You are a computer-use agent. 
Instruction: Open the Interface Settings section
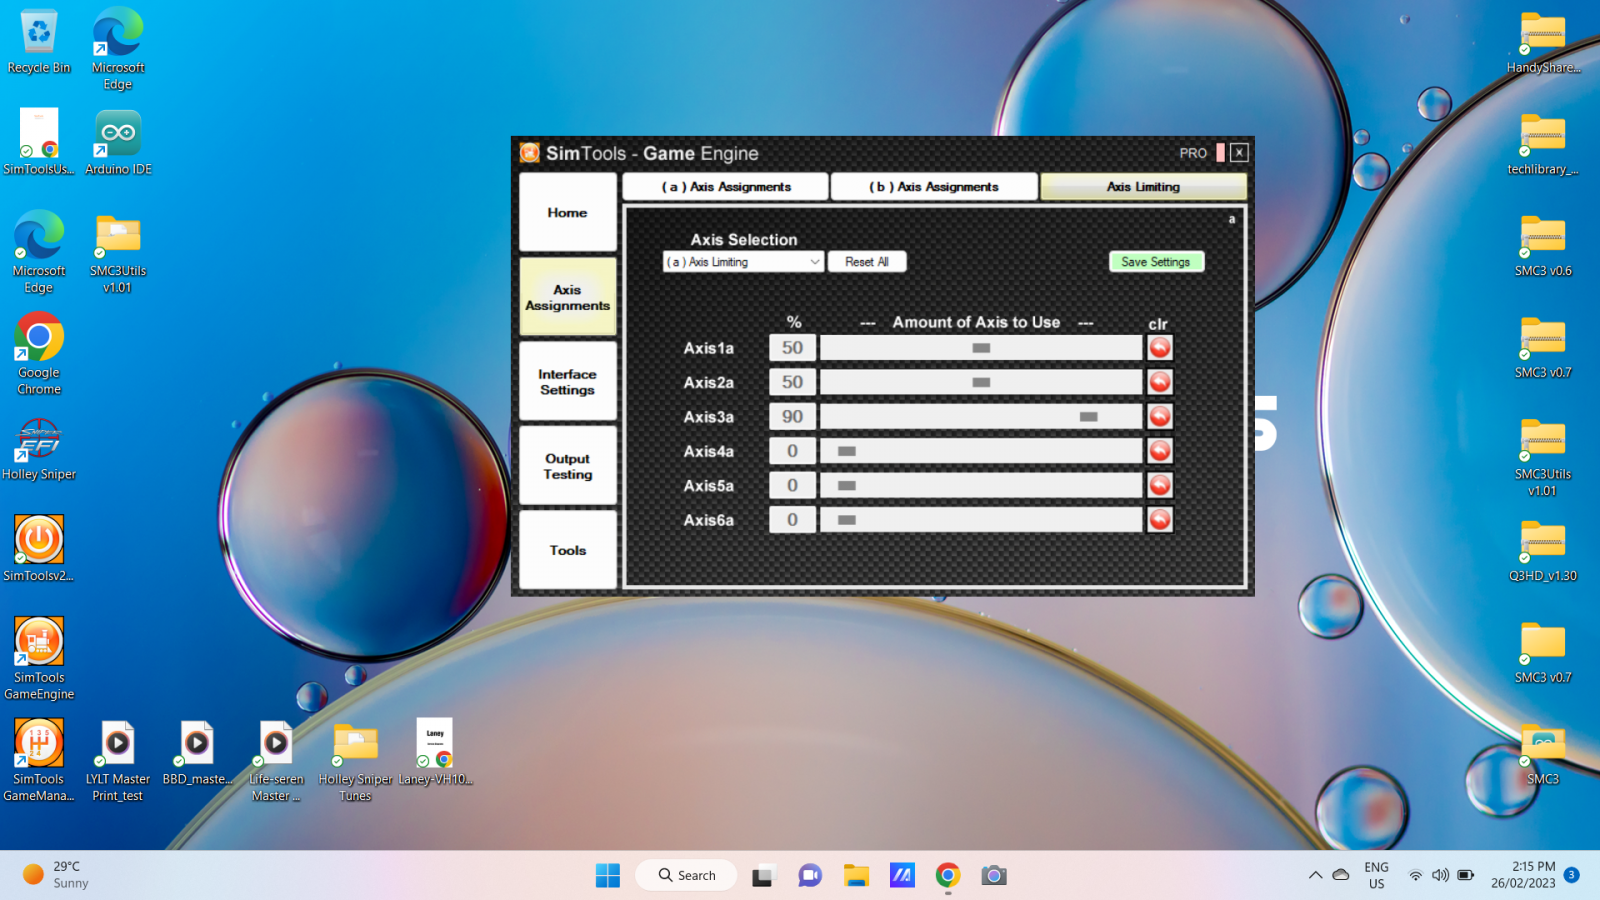click(x=568, y=381)
